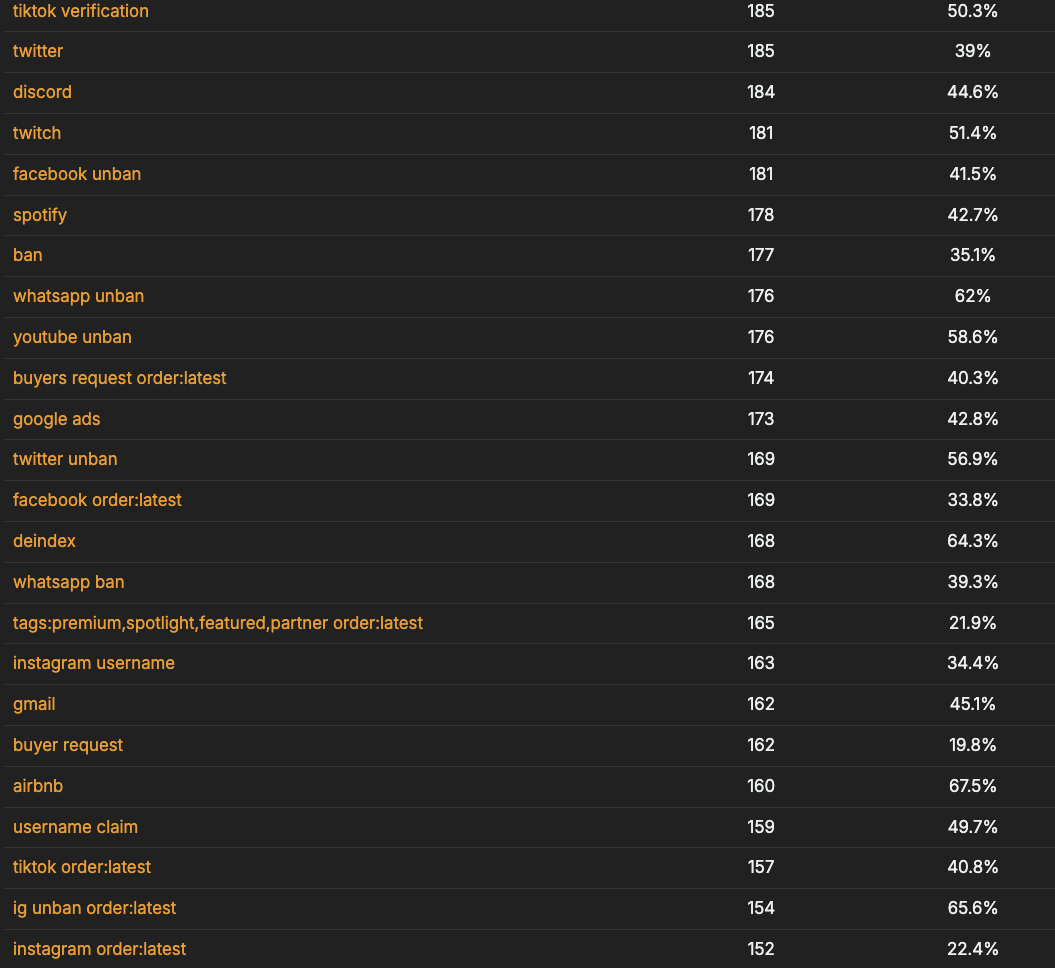This screenshot has height=968, width=1055.
Task: Open the "gmail" search term link
Action: tap(34, 704)
